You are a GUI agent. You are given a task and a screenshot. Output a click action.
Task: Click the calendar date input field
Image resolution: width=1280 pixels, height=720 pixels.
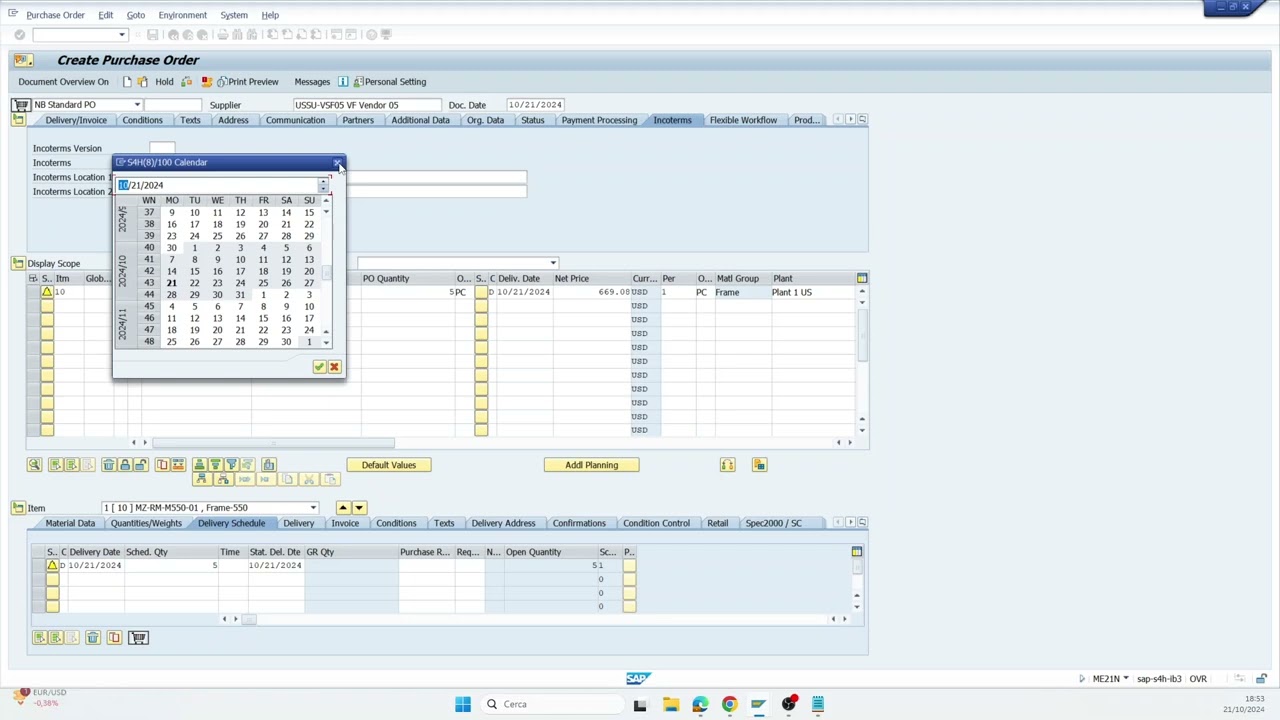tap(218, 185)
